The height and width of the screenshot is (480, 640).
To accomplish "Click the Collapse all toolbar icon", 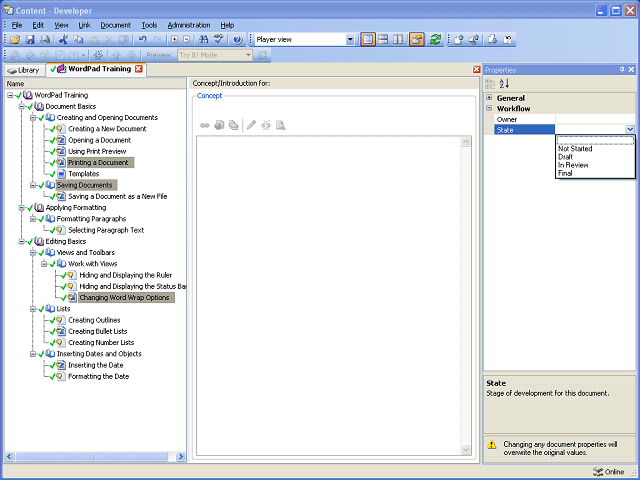I will click(187, 40).
